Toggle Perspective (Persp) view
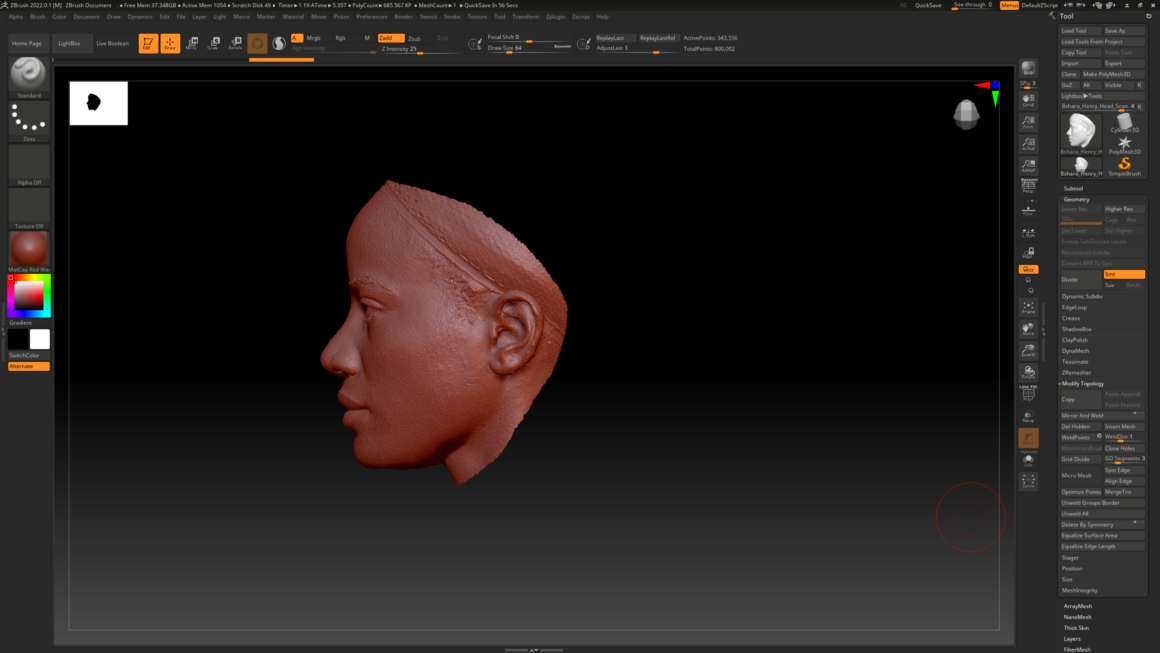1160x653 pixels. click(x=1028, y=186)
